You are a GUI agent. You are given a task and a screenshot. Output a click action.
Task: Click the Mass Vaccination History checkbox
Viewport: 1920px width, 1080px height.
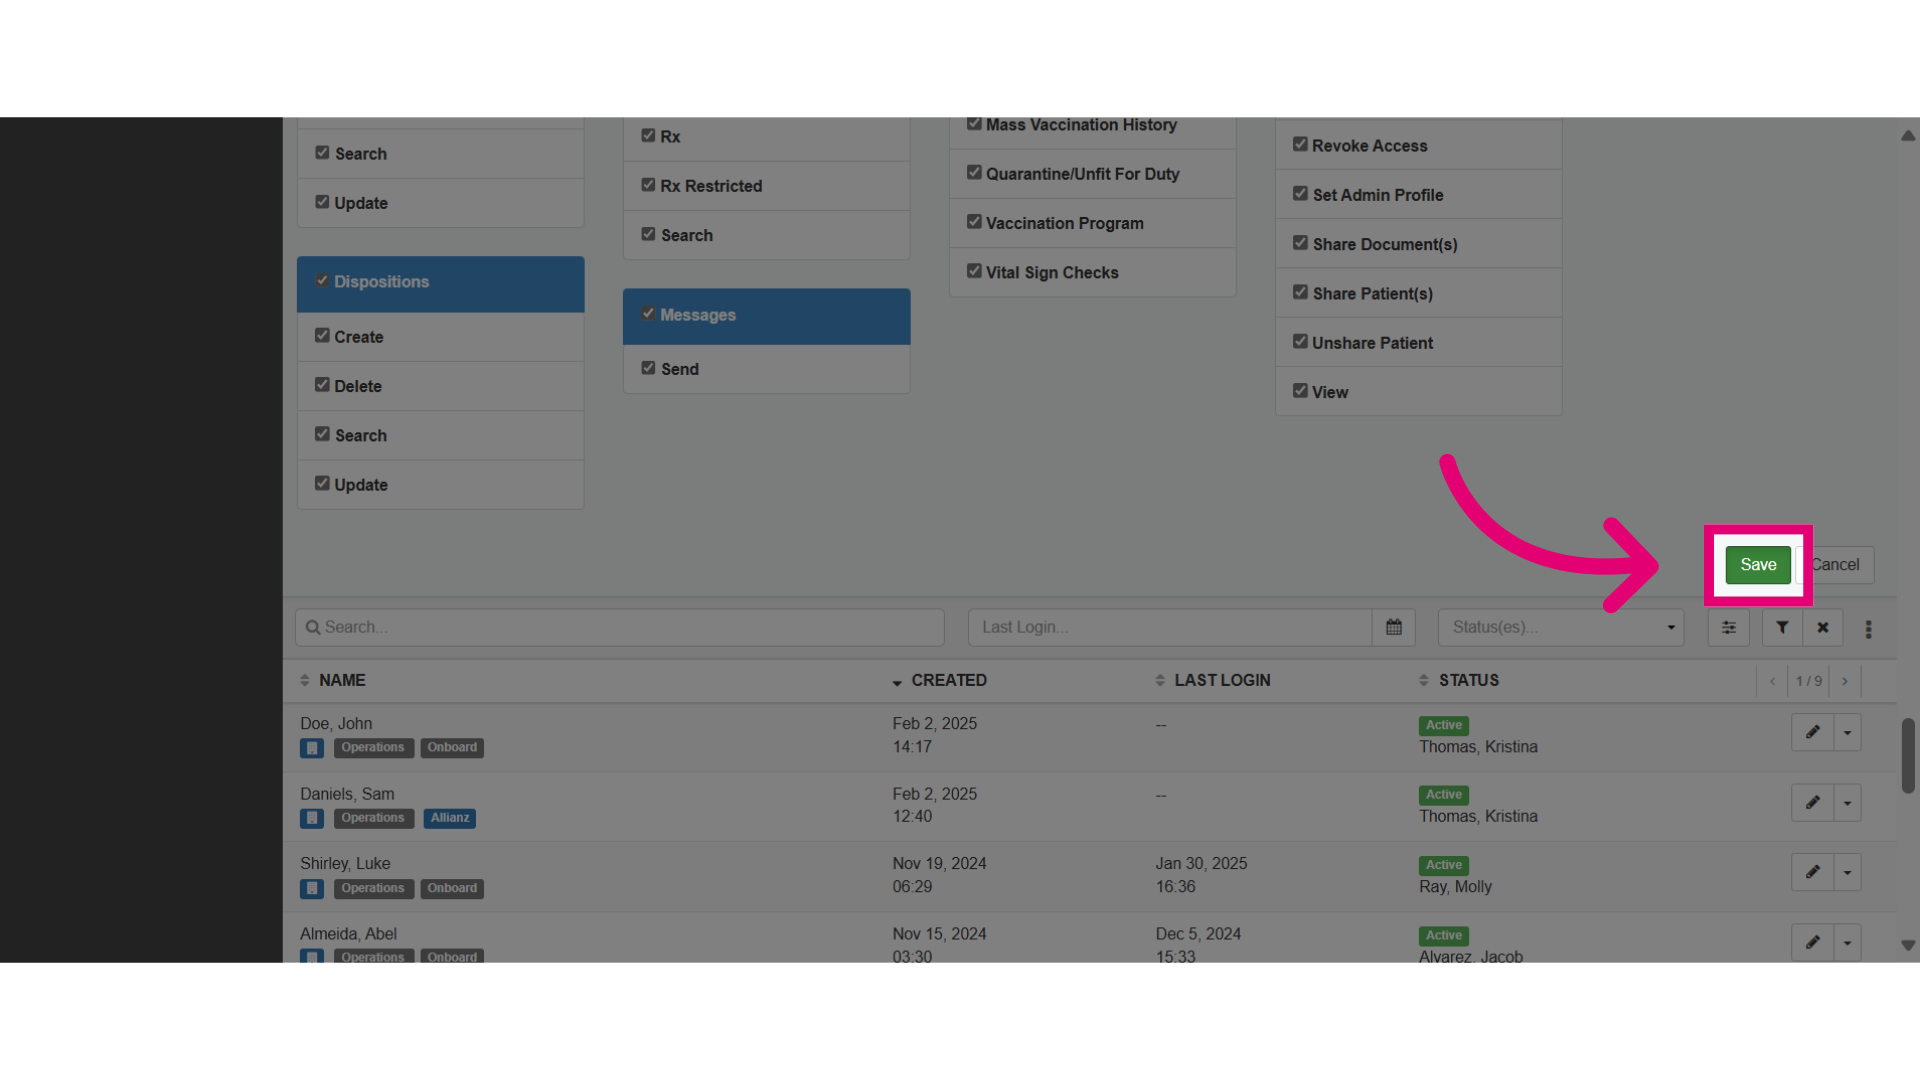[974, 124]
